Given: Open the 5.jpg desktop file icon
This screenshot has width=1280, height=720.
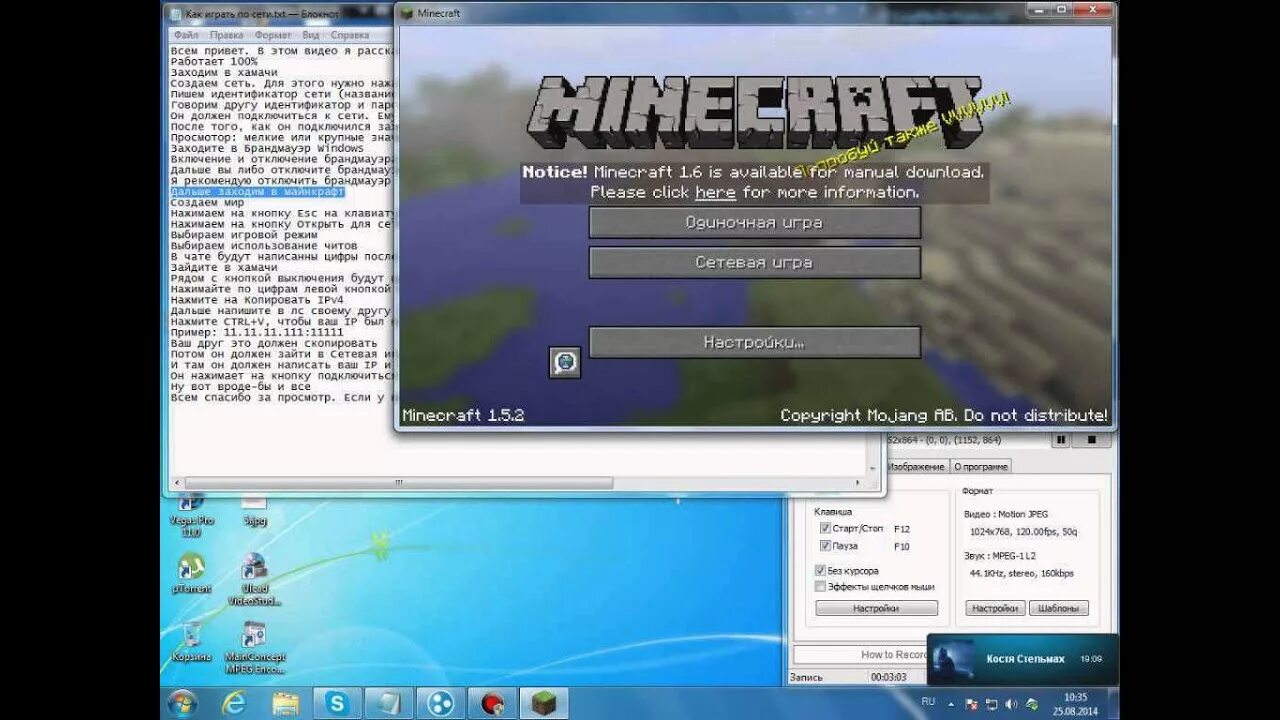Looking at the screenshot, I should (255, 510).
